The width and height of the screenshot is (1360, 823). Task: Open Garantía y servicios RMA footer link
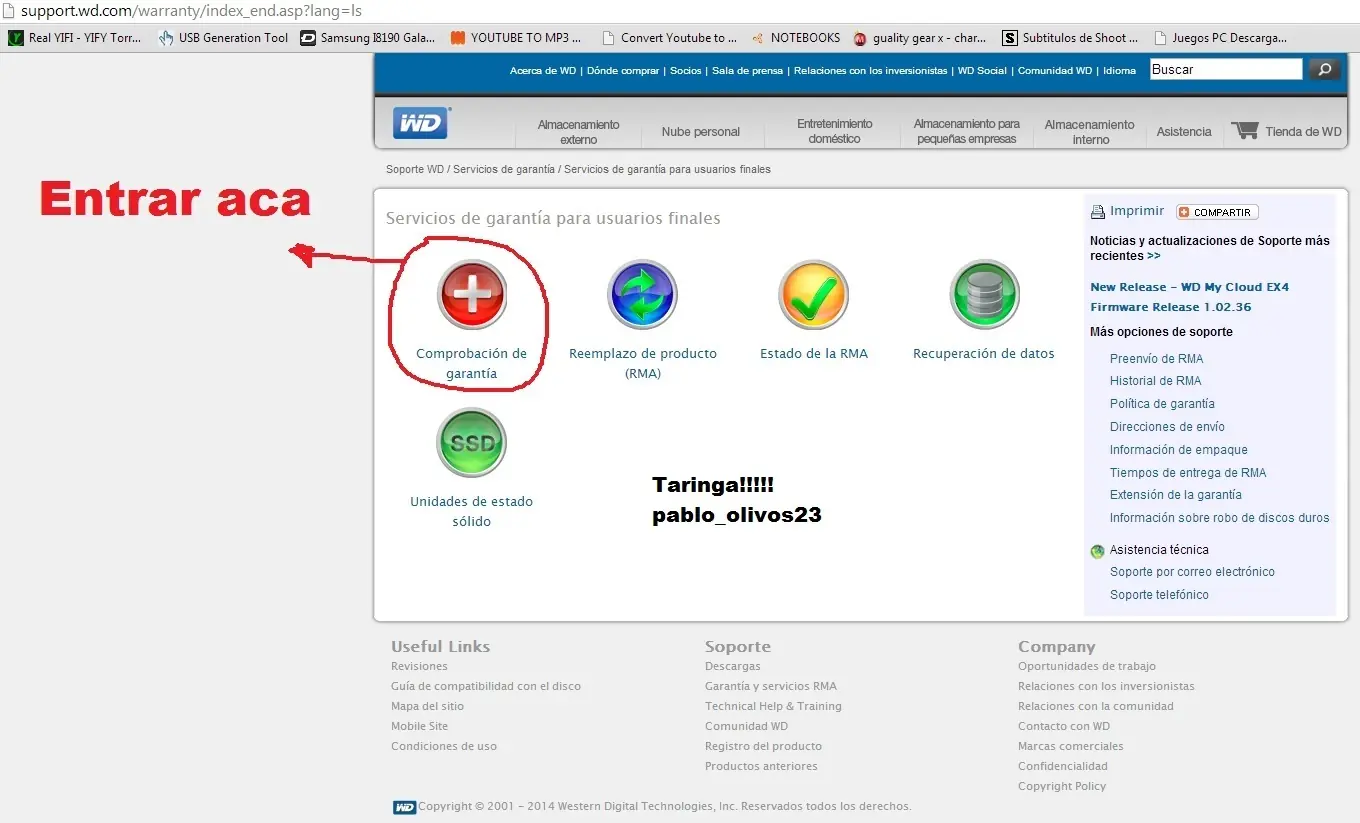coord(771,687)
